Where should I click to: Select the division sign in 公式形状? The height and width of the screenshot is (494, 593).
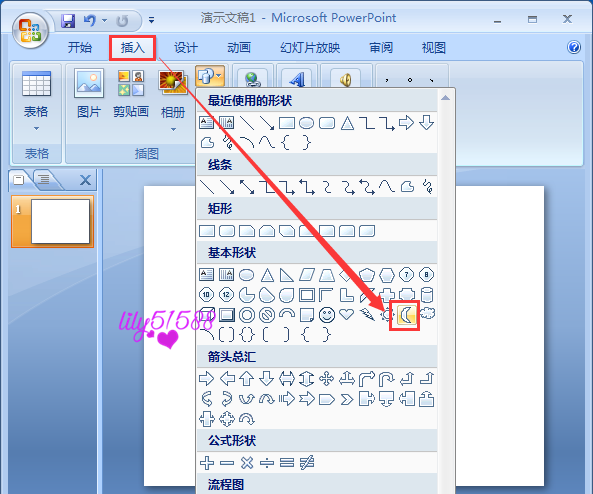point(267,463)
